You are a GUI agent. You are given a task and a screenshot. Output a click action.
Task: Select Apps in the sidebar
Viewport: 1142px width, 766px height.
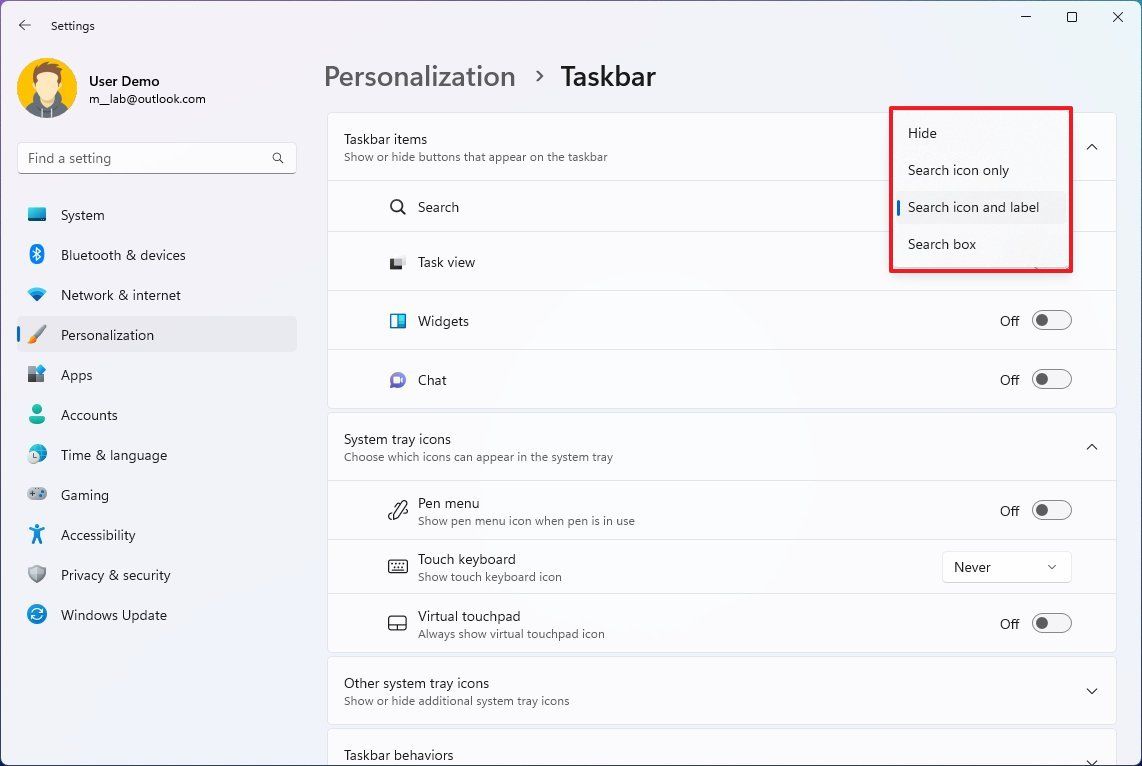click(x=75, y=375)
